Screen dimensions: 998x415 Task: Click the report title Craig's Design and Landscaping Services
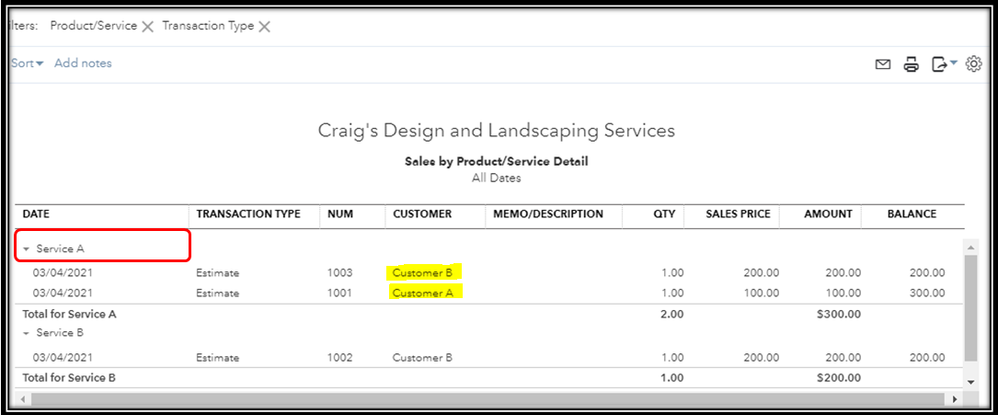click(x=496, y=130)
